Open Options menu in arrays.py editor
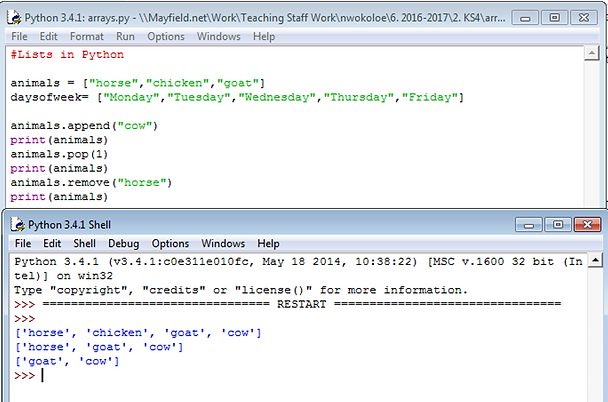The image size is (608, 402). point(166,36)
